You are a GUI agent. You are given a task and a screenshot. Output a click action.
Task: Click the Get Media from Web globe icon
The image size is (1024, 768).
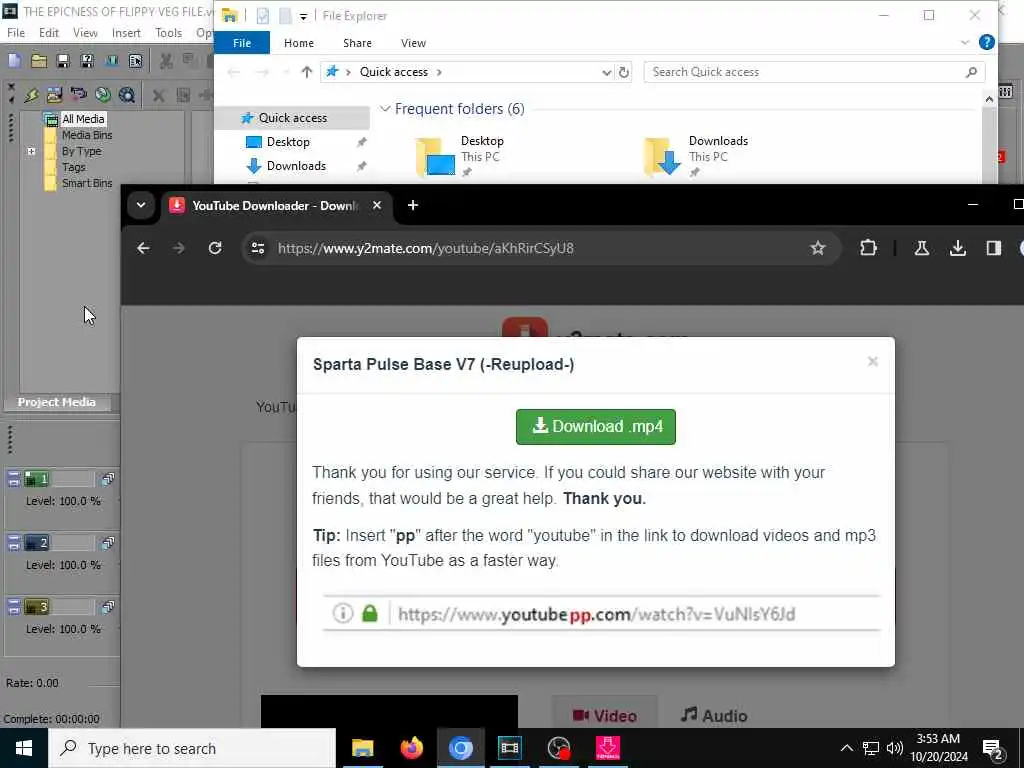pos(103,95)
